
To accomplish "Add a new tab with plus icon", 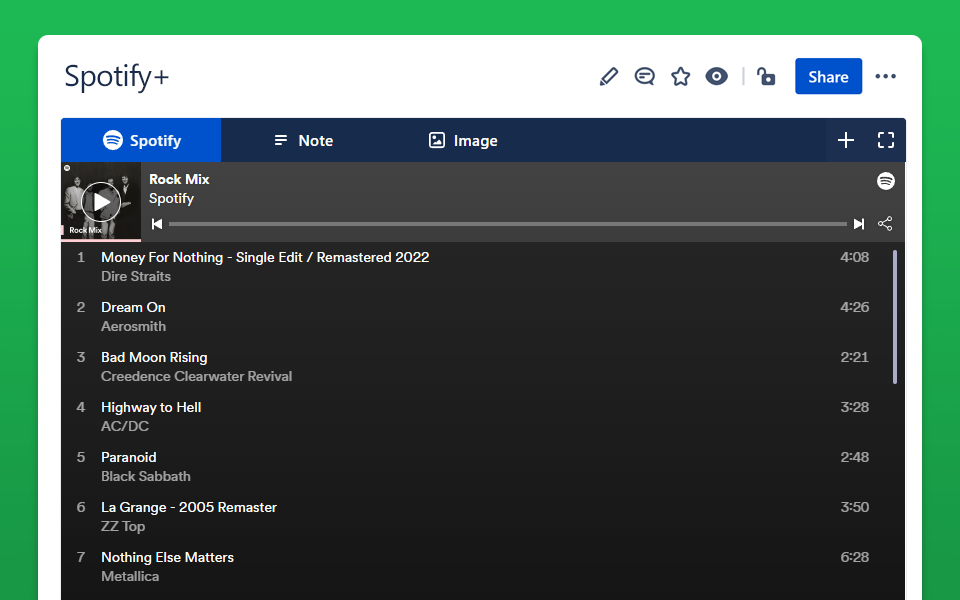I will tap(846, 140).
